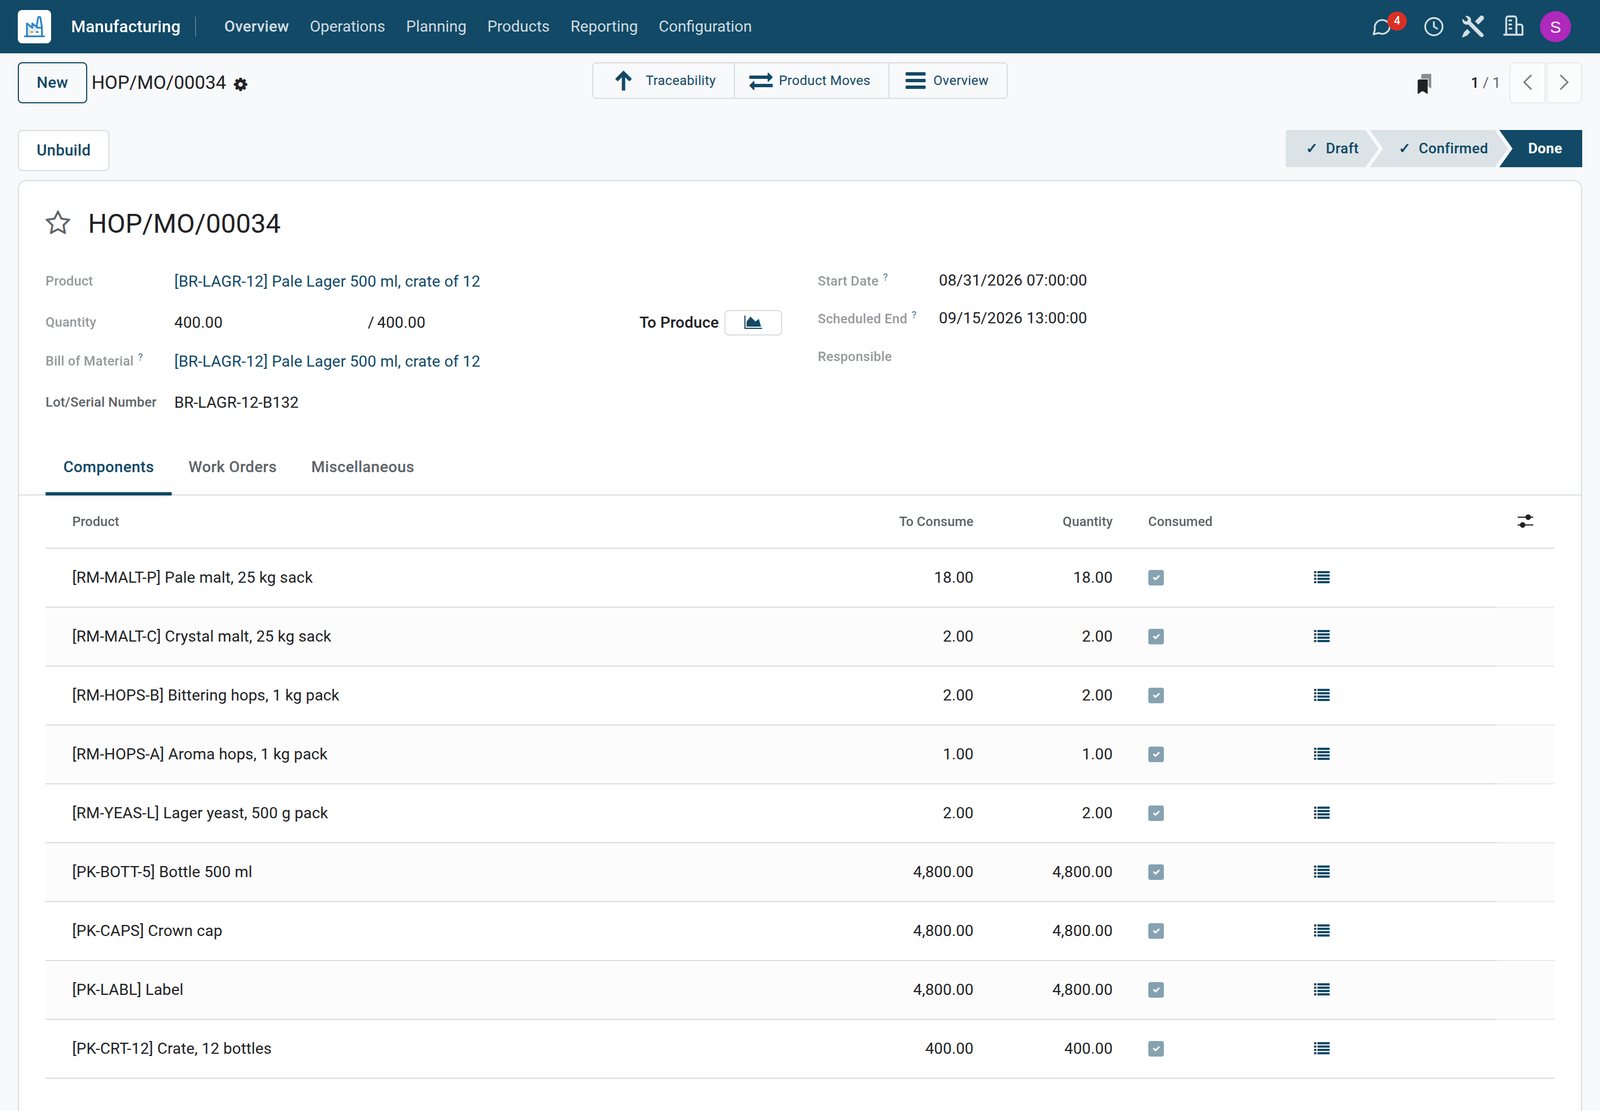
Task: Click the Lot/Serial Number BR-LAGR-12-B132 value
Action: pyautogui.click(x=236, y=402)
